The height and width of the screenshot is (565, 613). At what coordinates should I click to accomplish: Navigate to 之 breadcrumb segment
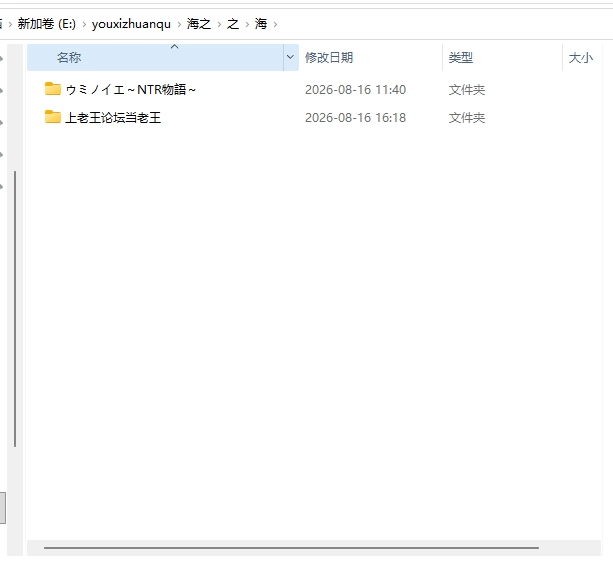(233, 24)
